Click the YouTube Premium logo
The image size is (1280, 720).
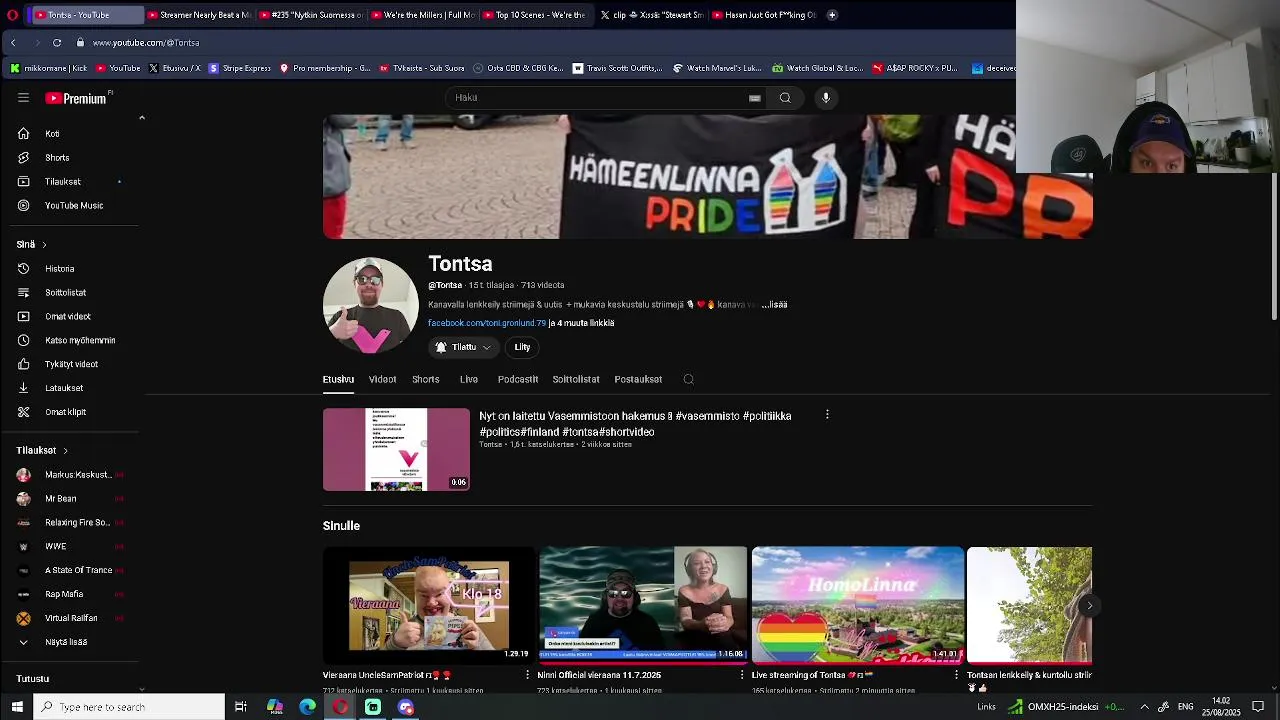click(x=77, y=98)
